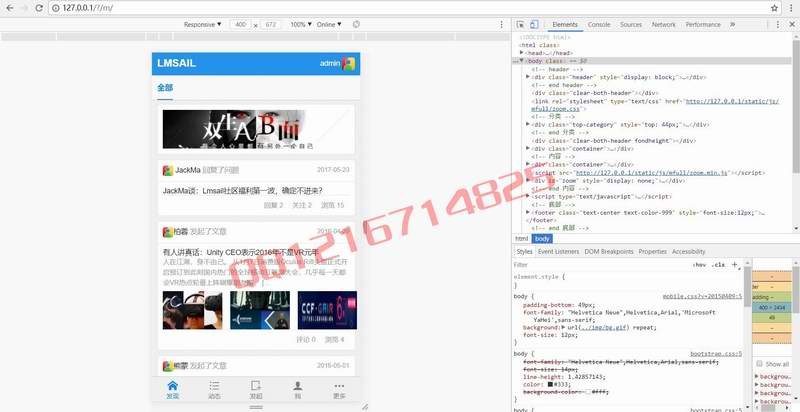The image size is (800, 412).
Task: Click the Styles Filter input field
Action: tap(599, 265)
